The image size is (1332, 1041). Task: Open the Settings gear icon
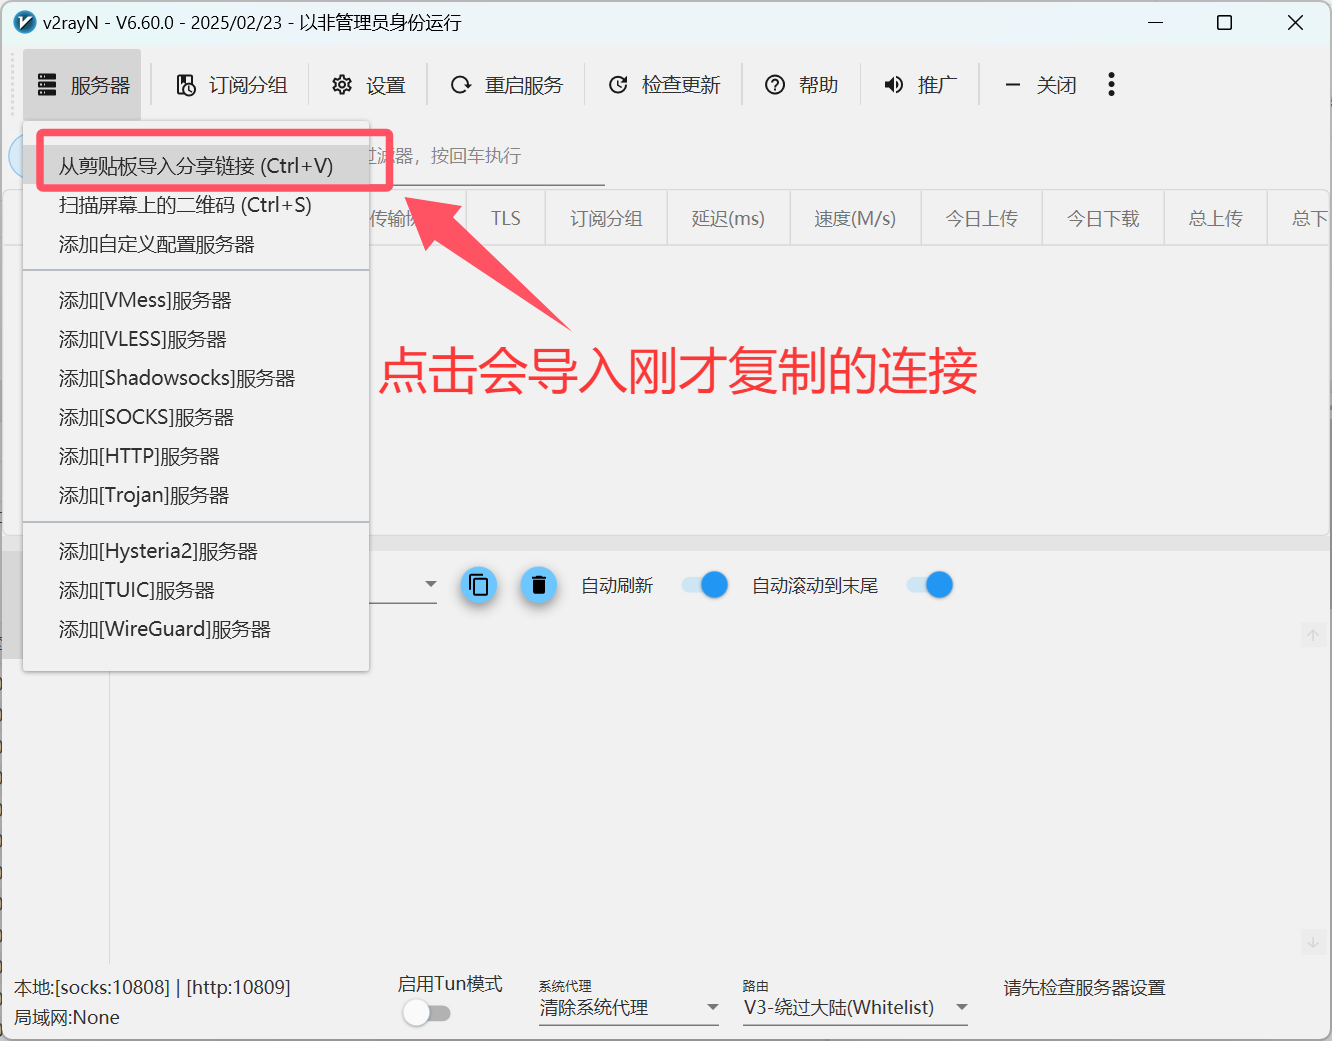coord(342,85)
